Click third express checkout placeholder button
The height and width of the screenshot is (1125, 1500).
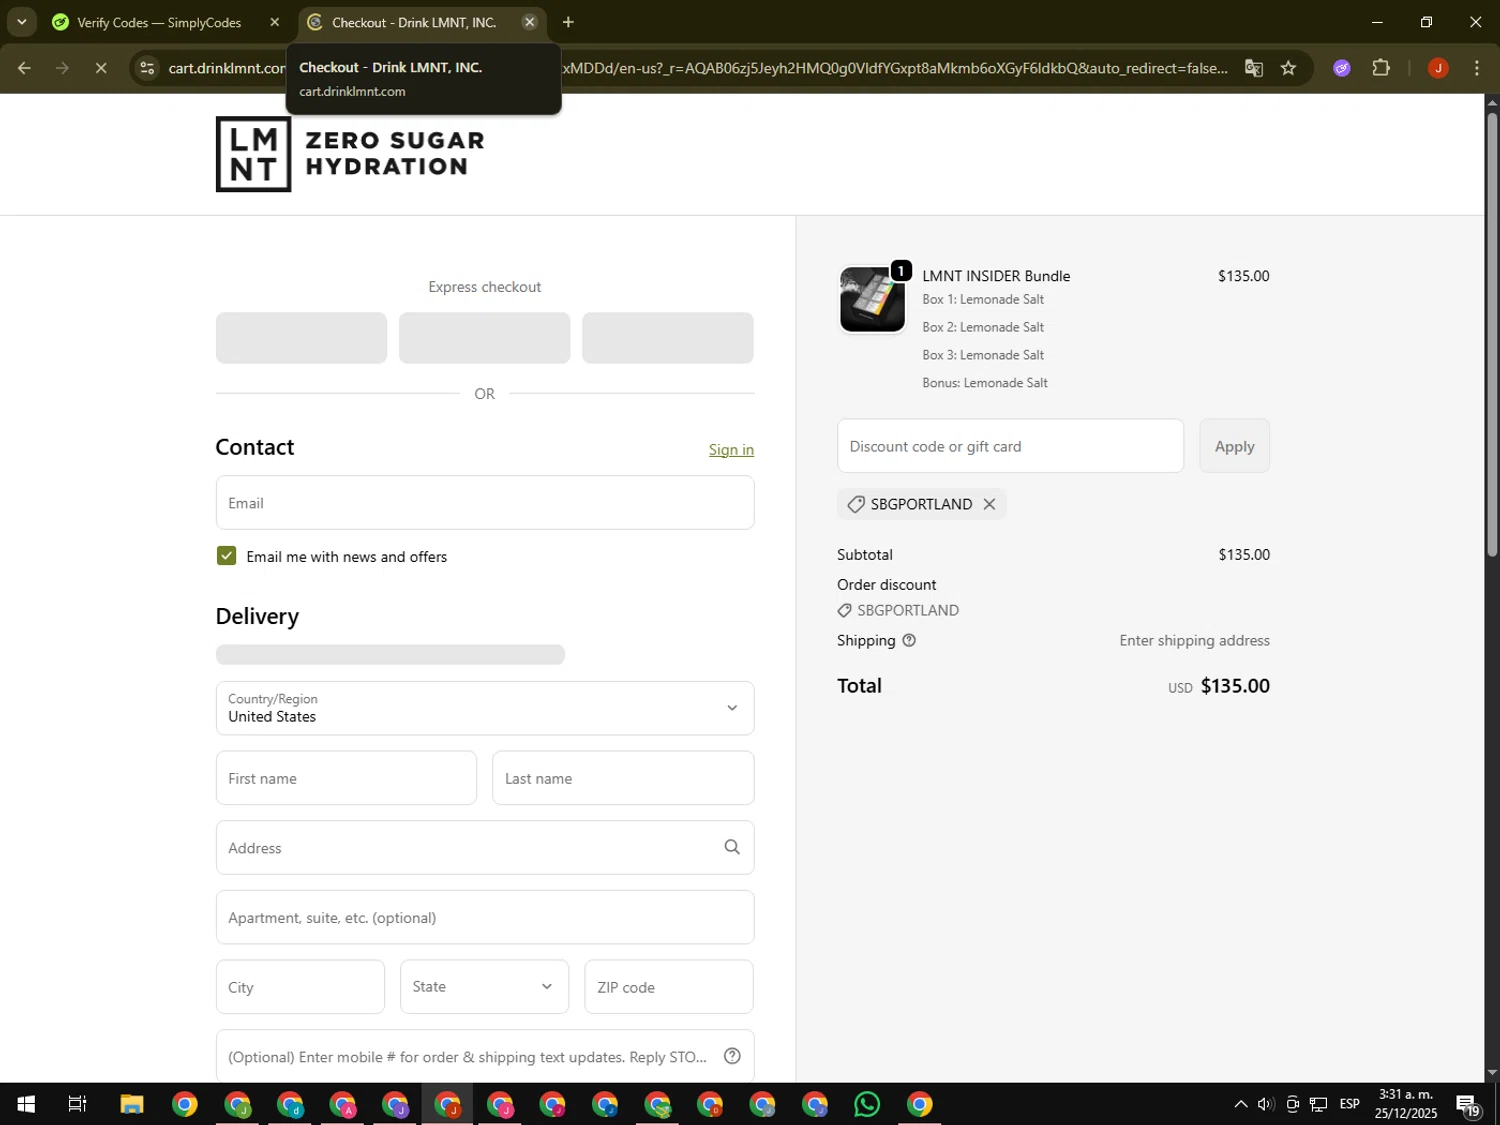pyautogui.click(x=668, y=338)
